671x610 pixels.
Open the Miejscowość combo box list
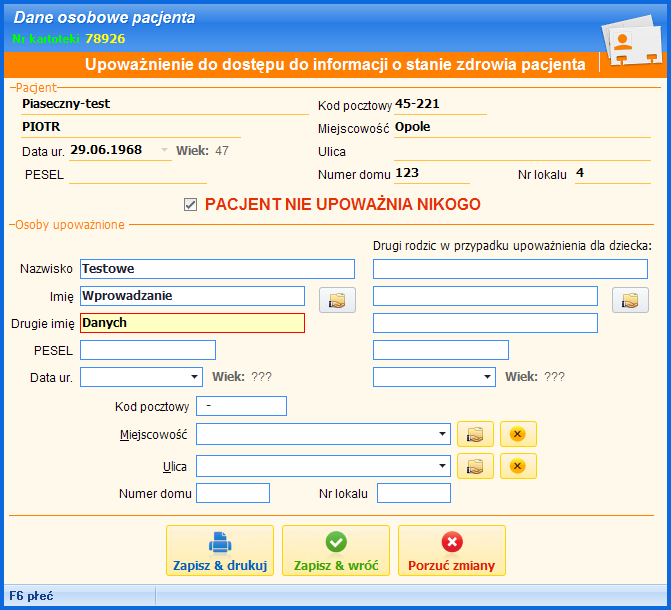[442, 434]
